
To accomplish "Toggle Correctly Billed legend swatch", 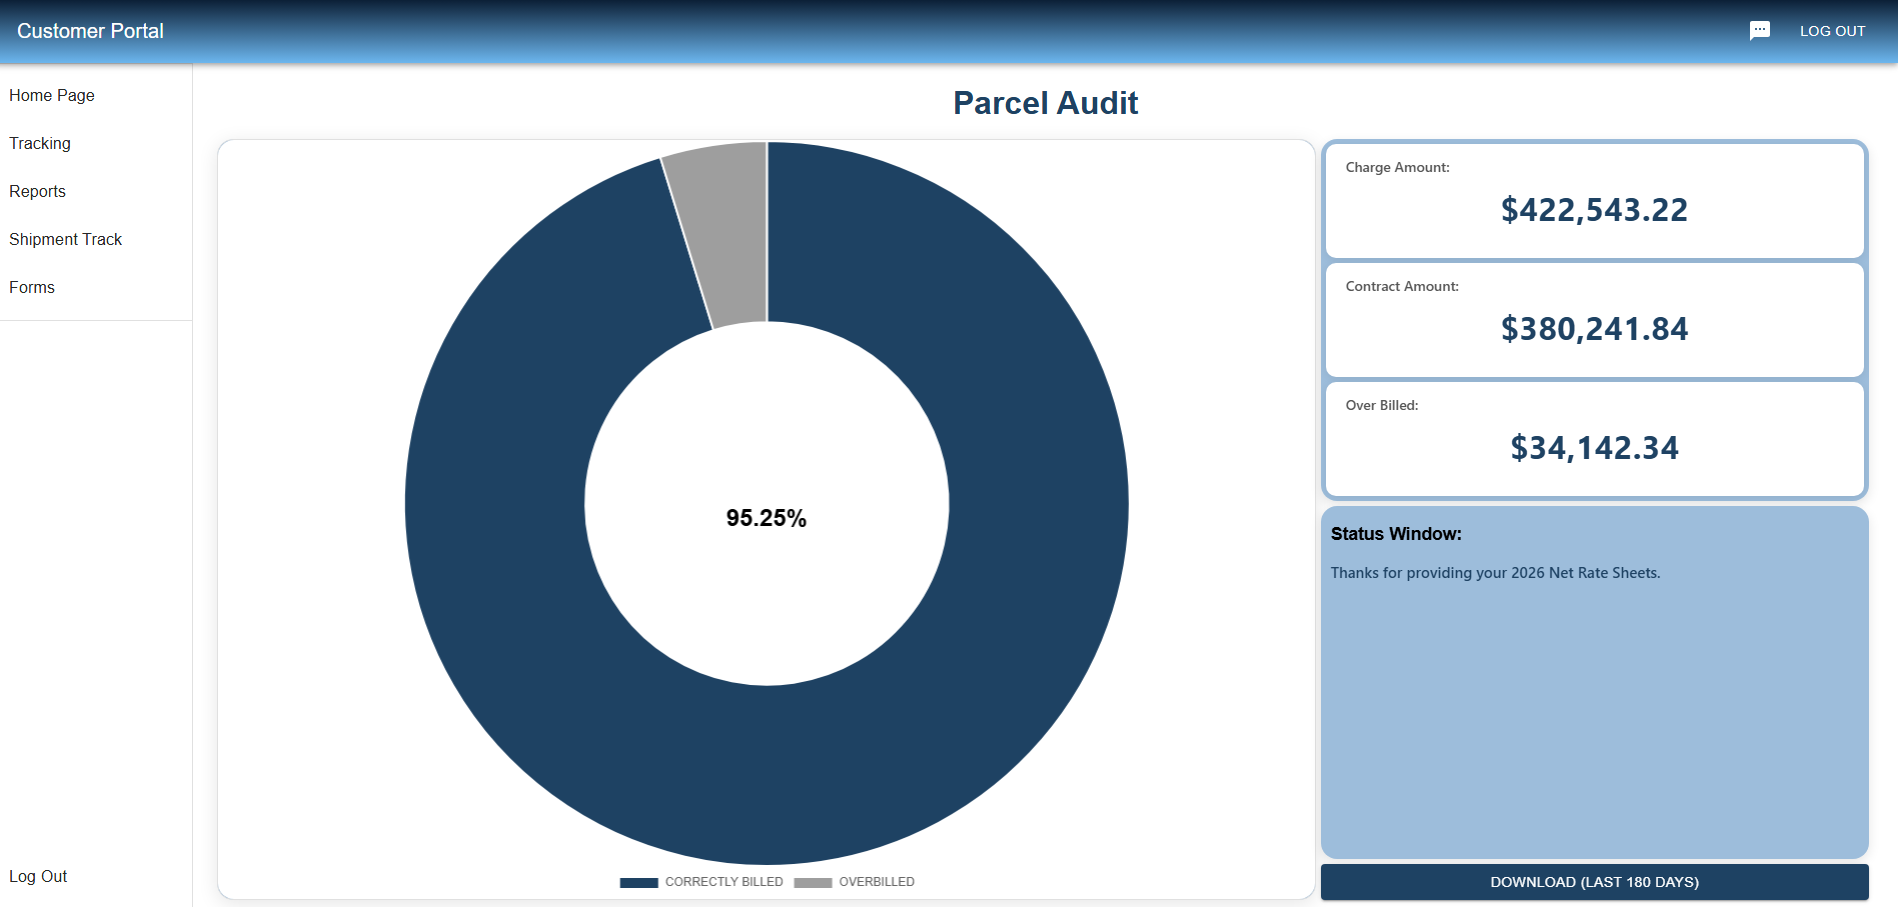I will pos(638,882).
